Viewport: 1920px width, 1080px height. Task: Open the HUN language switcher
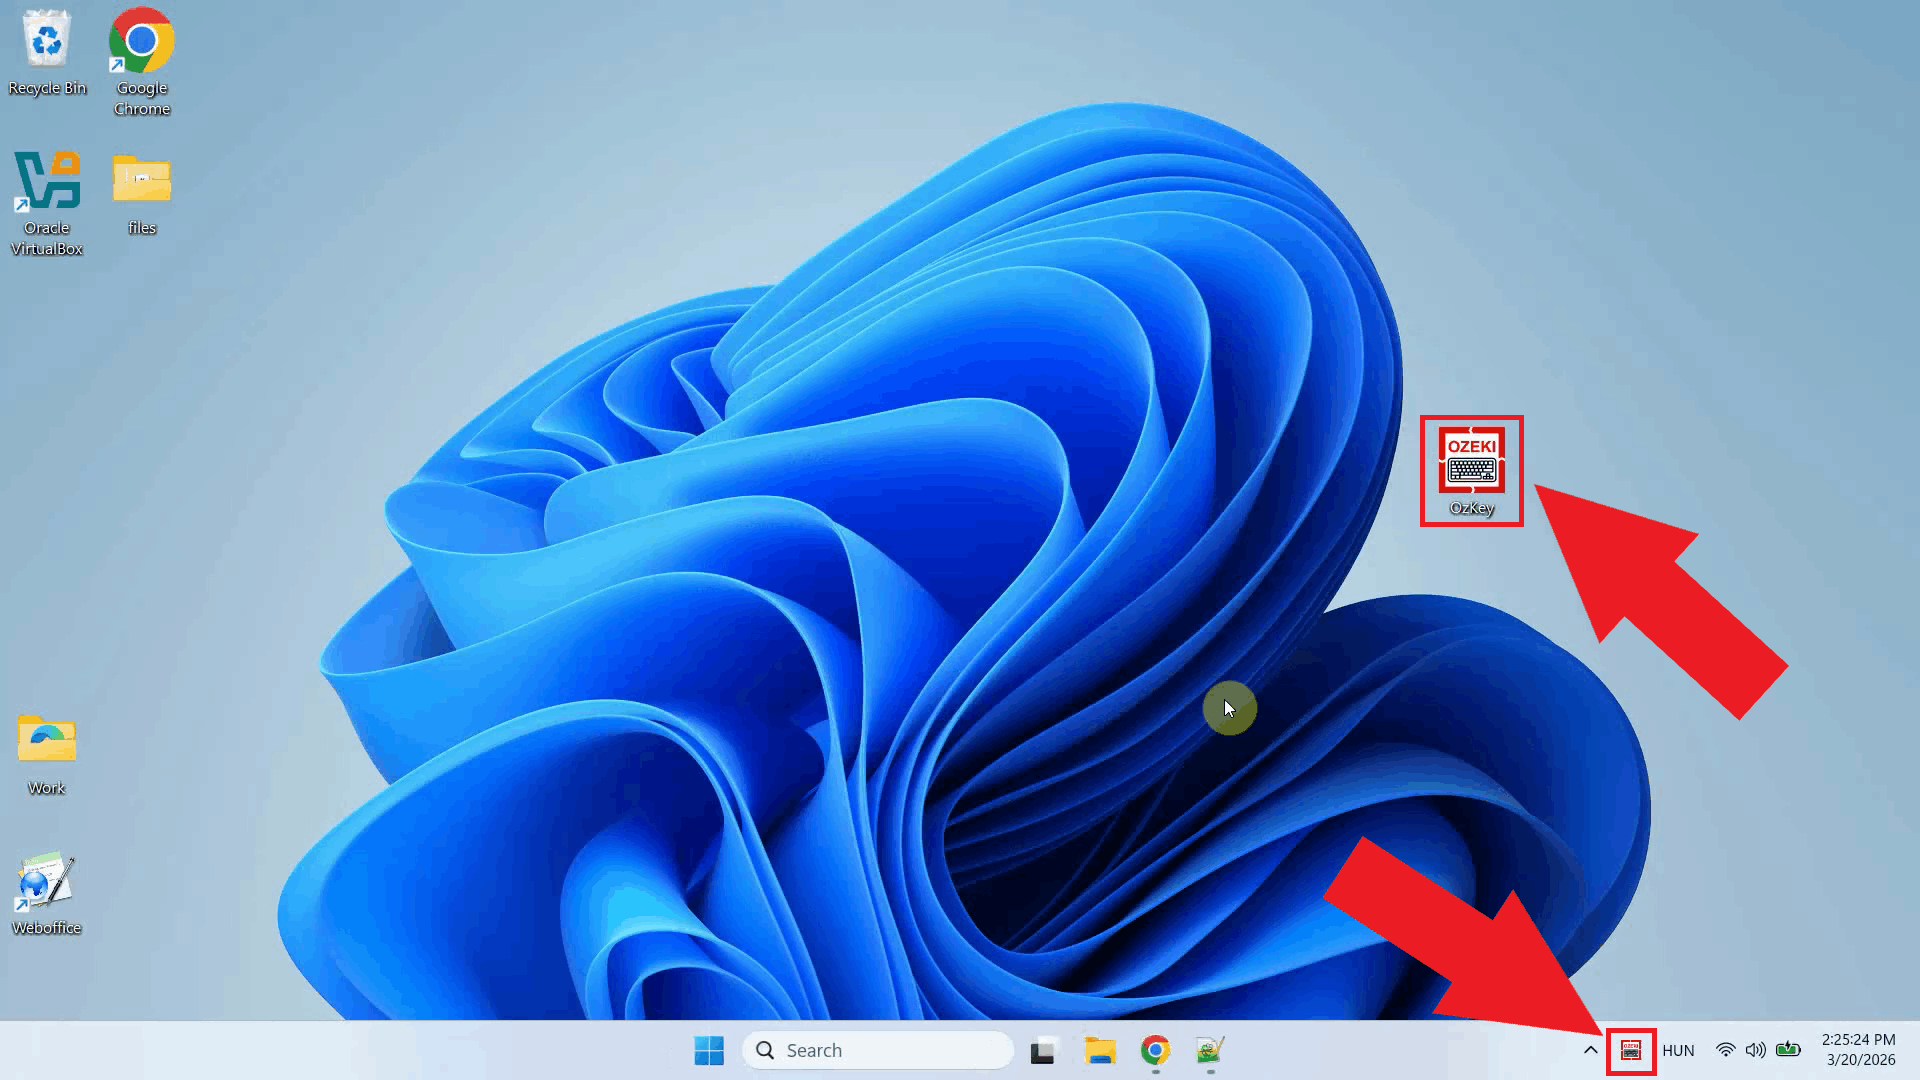pos(1678,1051)
